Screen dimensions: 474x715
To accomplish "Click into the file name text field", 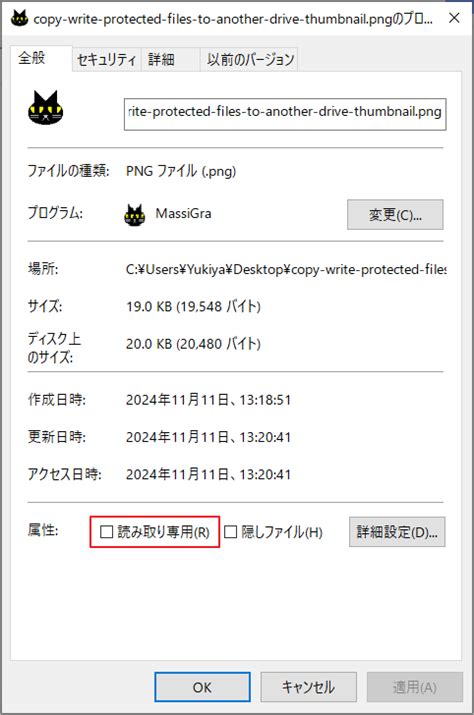I will point(285,114).
